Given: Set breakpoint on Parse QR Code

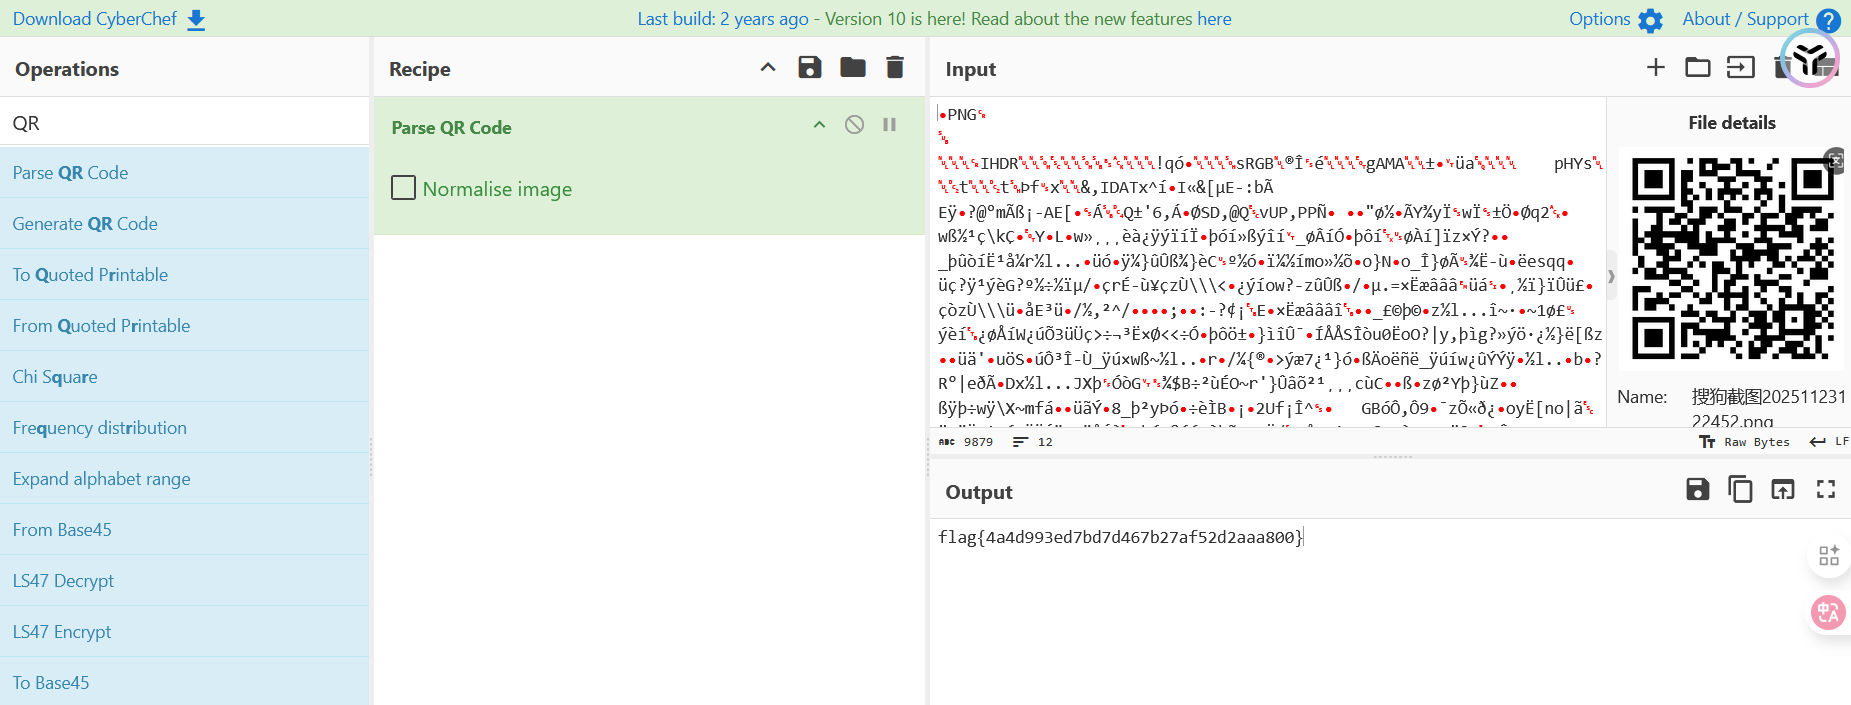Looking at the screenshot, I should point(889,125).
